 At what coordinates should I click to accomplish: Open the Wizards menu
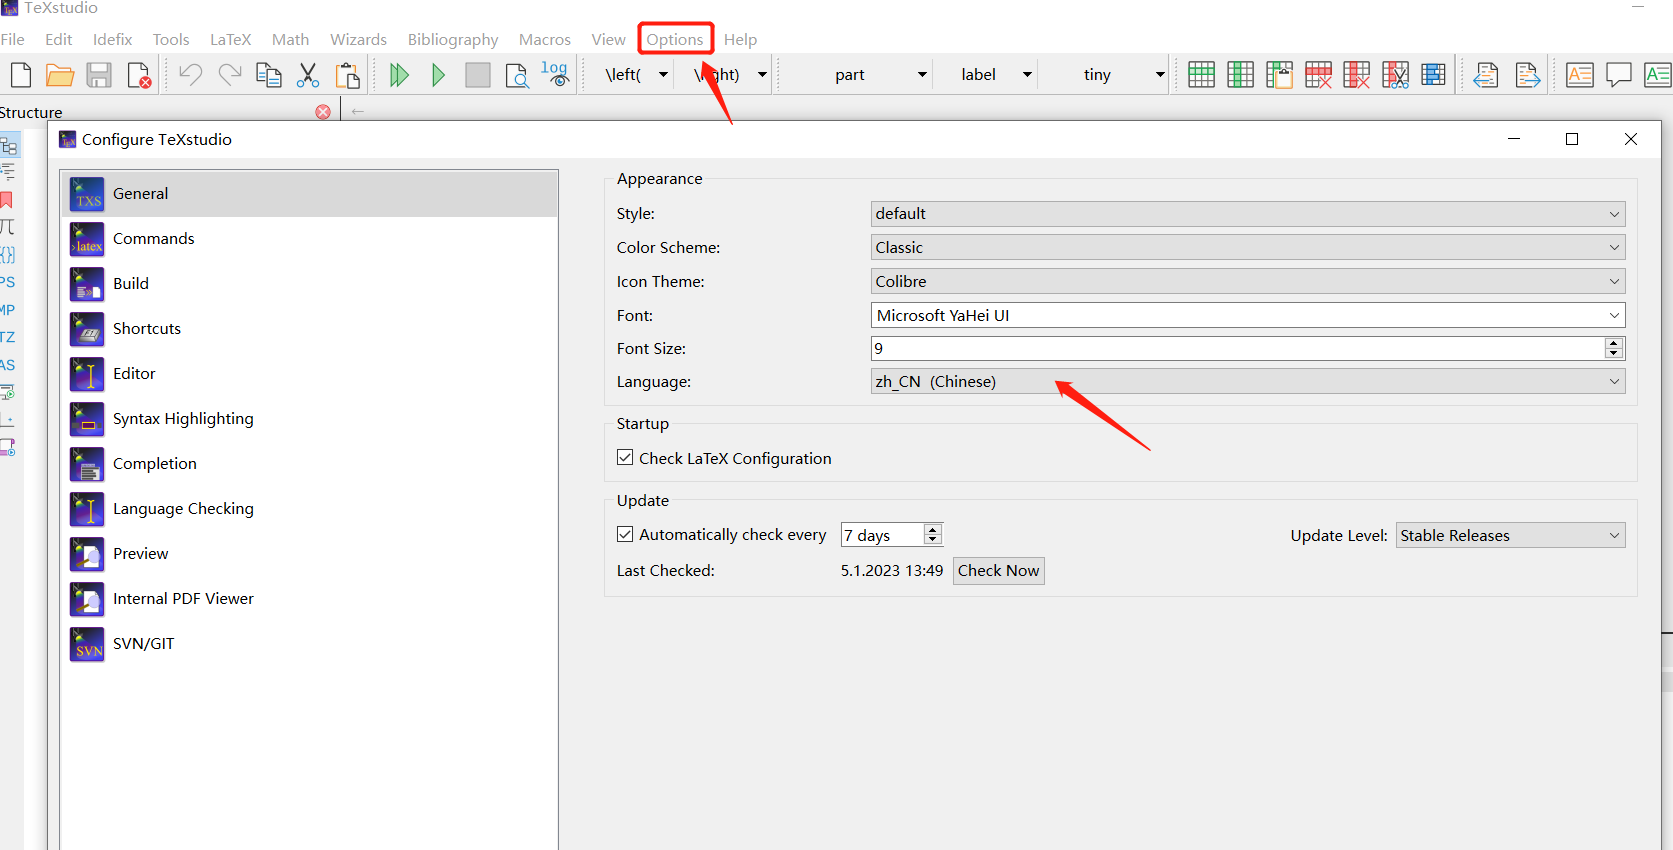click(x=358, y=40)
